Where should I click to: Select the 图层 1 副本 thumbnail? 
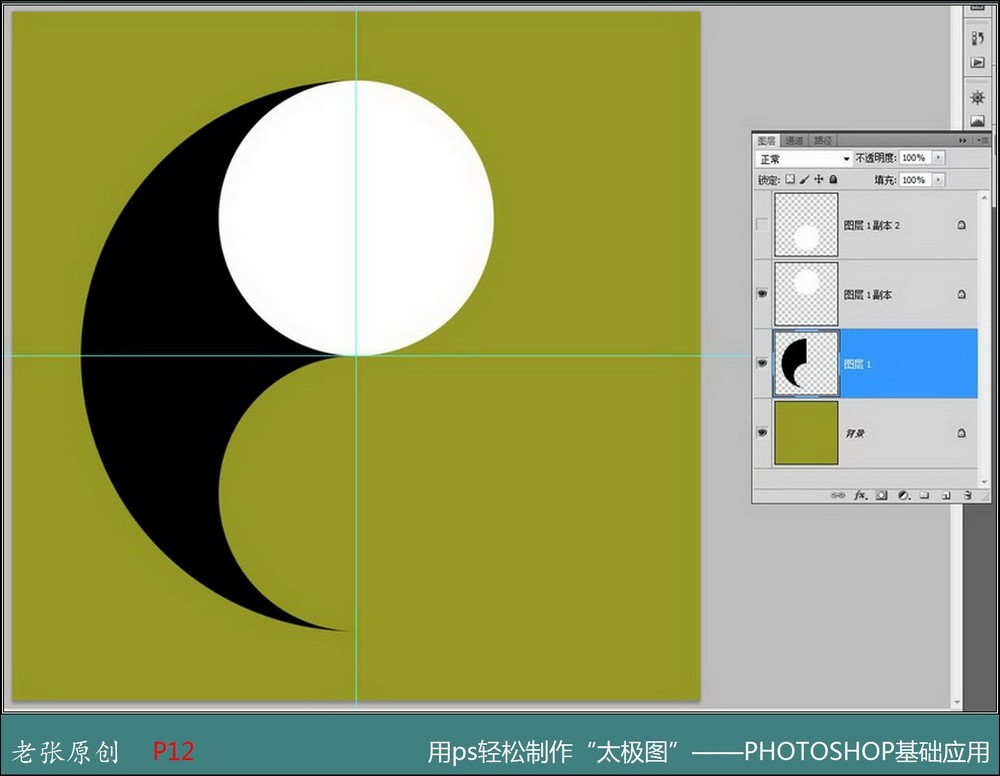pos(806,294)
